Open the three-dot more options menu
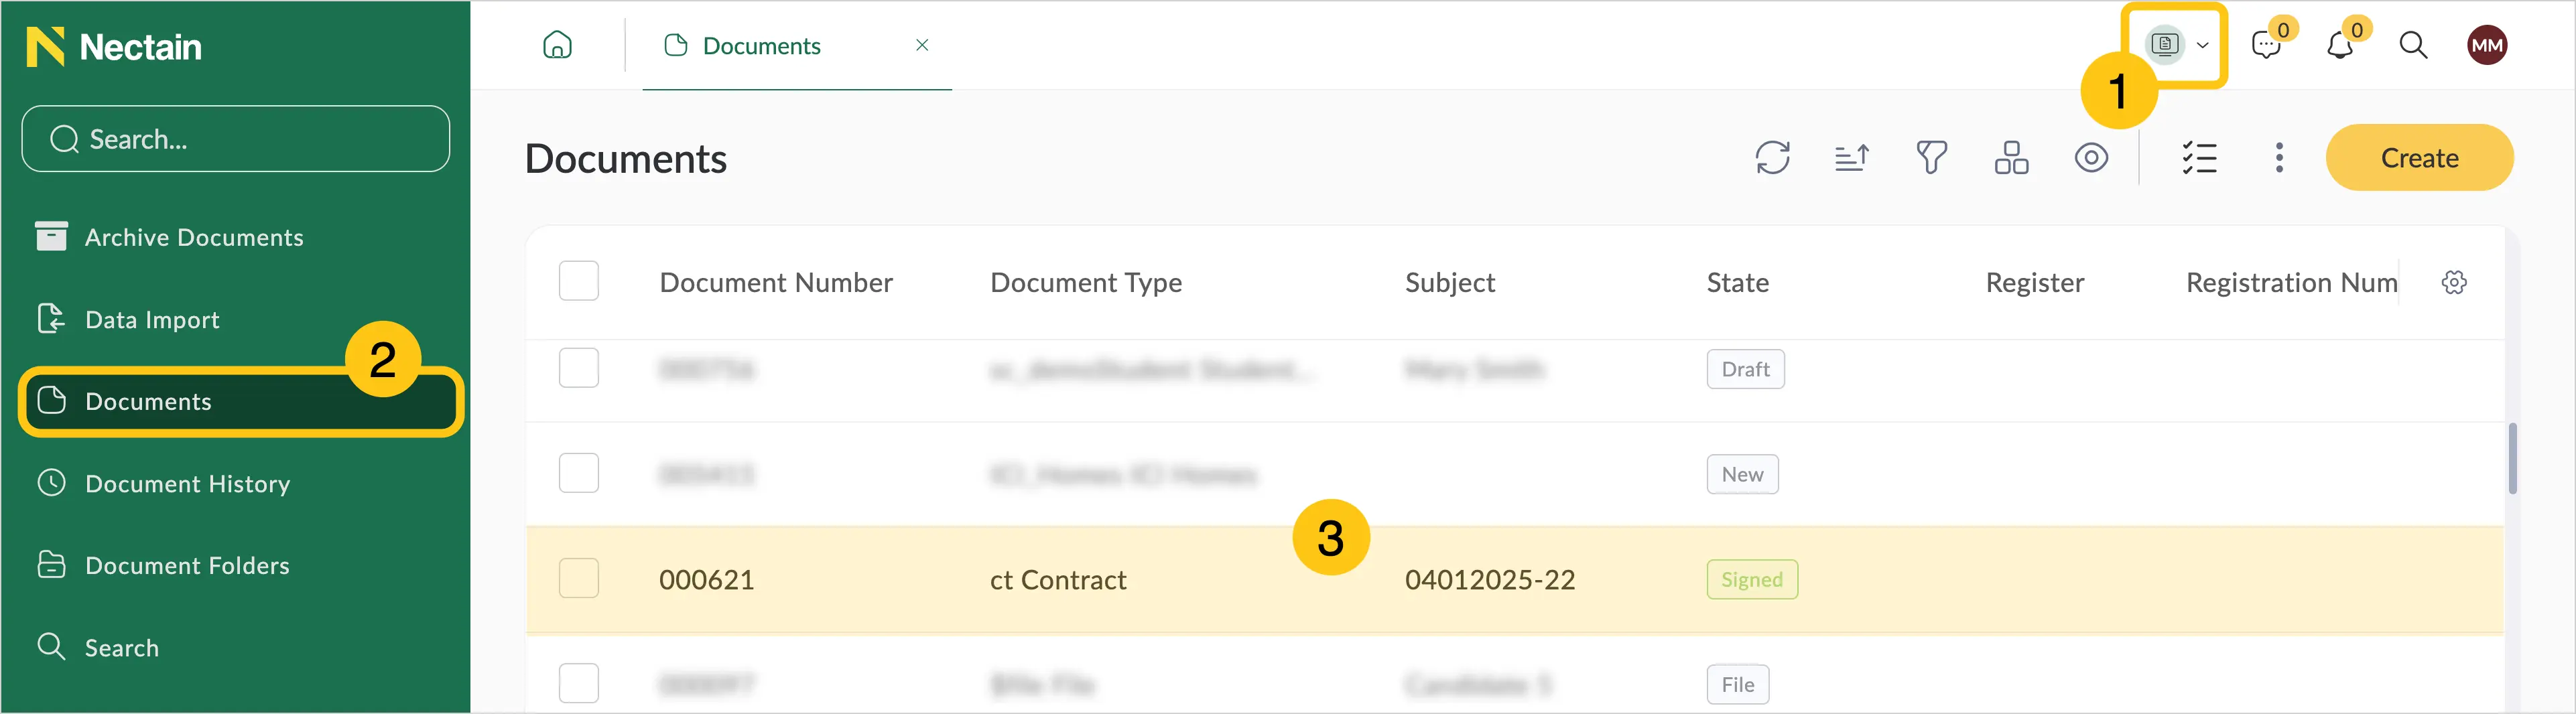Image resolution: width=2576 pixels, height=714 pixels. (x=2279, y=158)
